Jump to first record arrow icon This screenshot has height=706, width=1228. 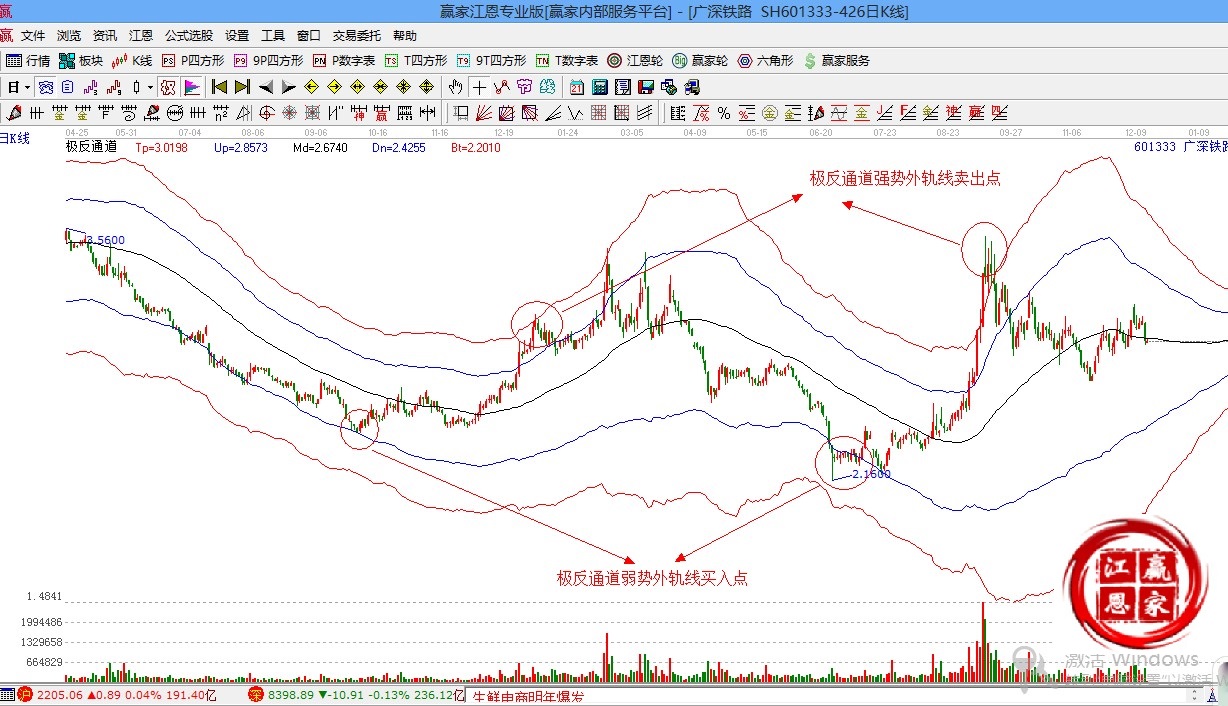tap(219, 87)
